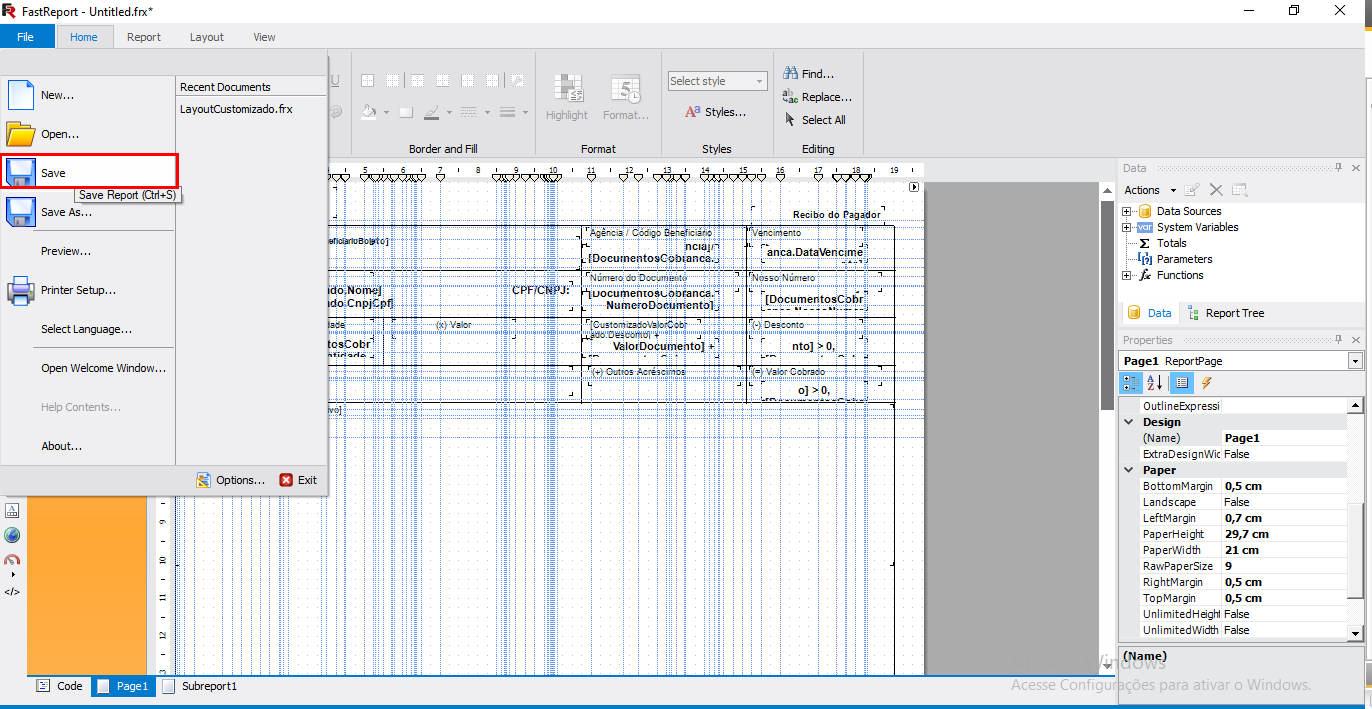Switch to the View ribbon tab
The width and height of the screenshot is (1372, 709).
point(264,37)
